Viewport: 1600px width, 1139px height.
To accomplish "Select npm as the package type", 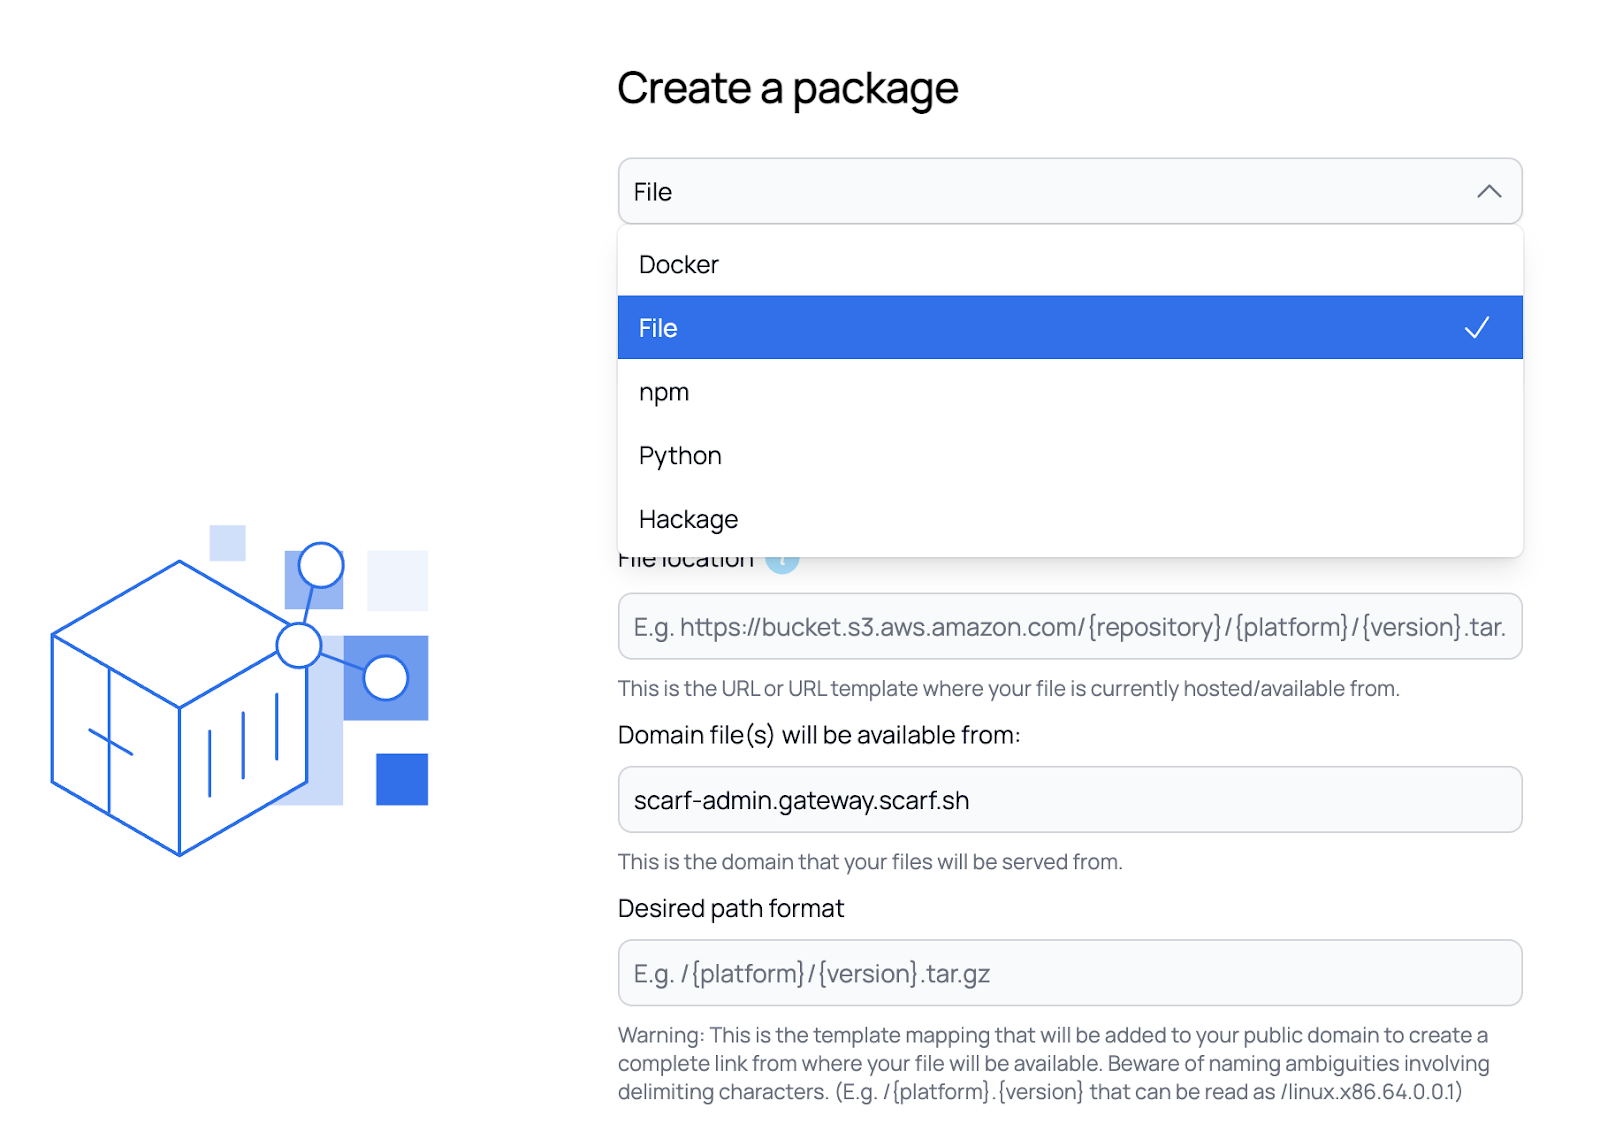I will 664,392.
